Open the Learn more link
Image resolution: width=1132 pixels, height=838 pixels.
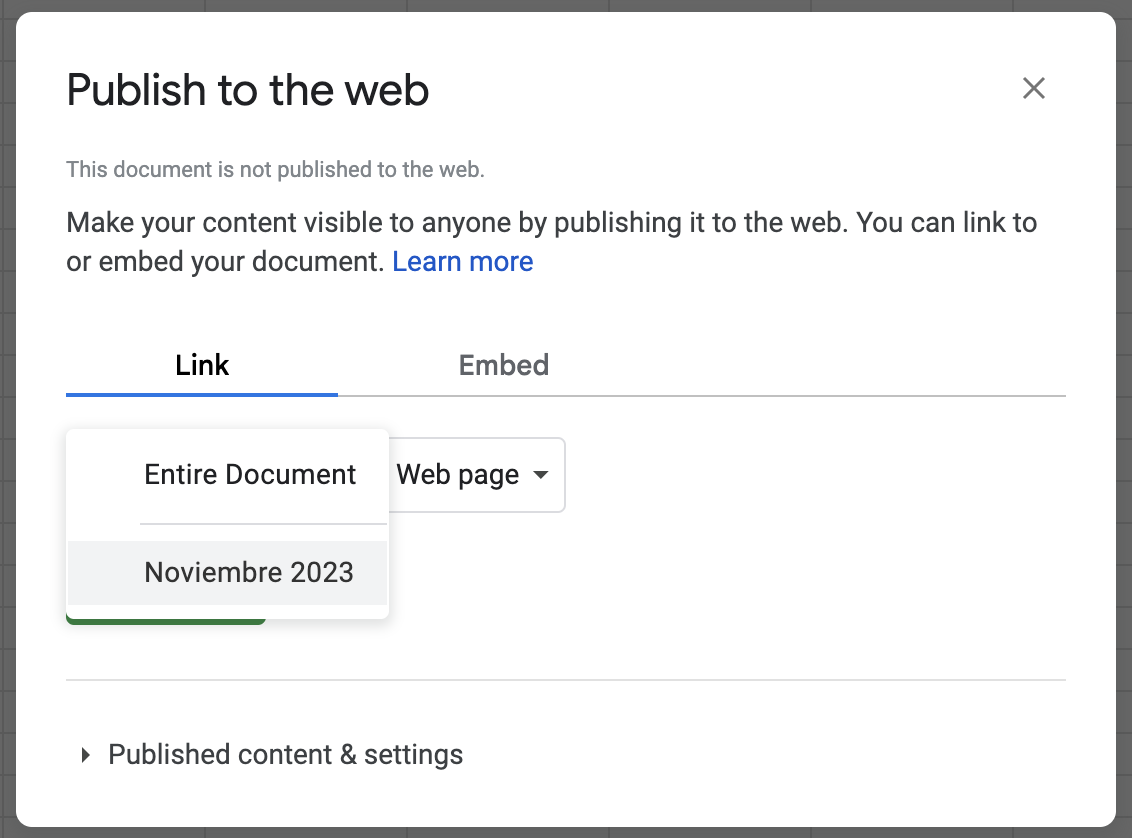coord(462,262)
